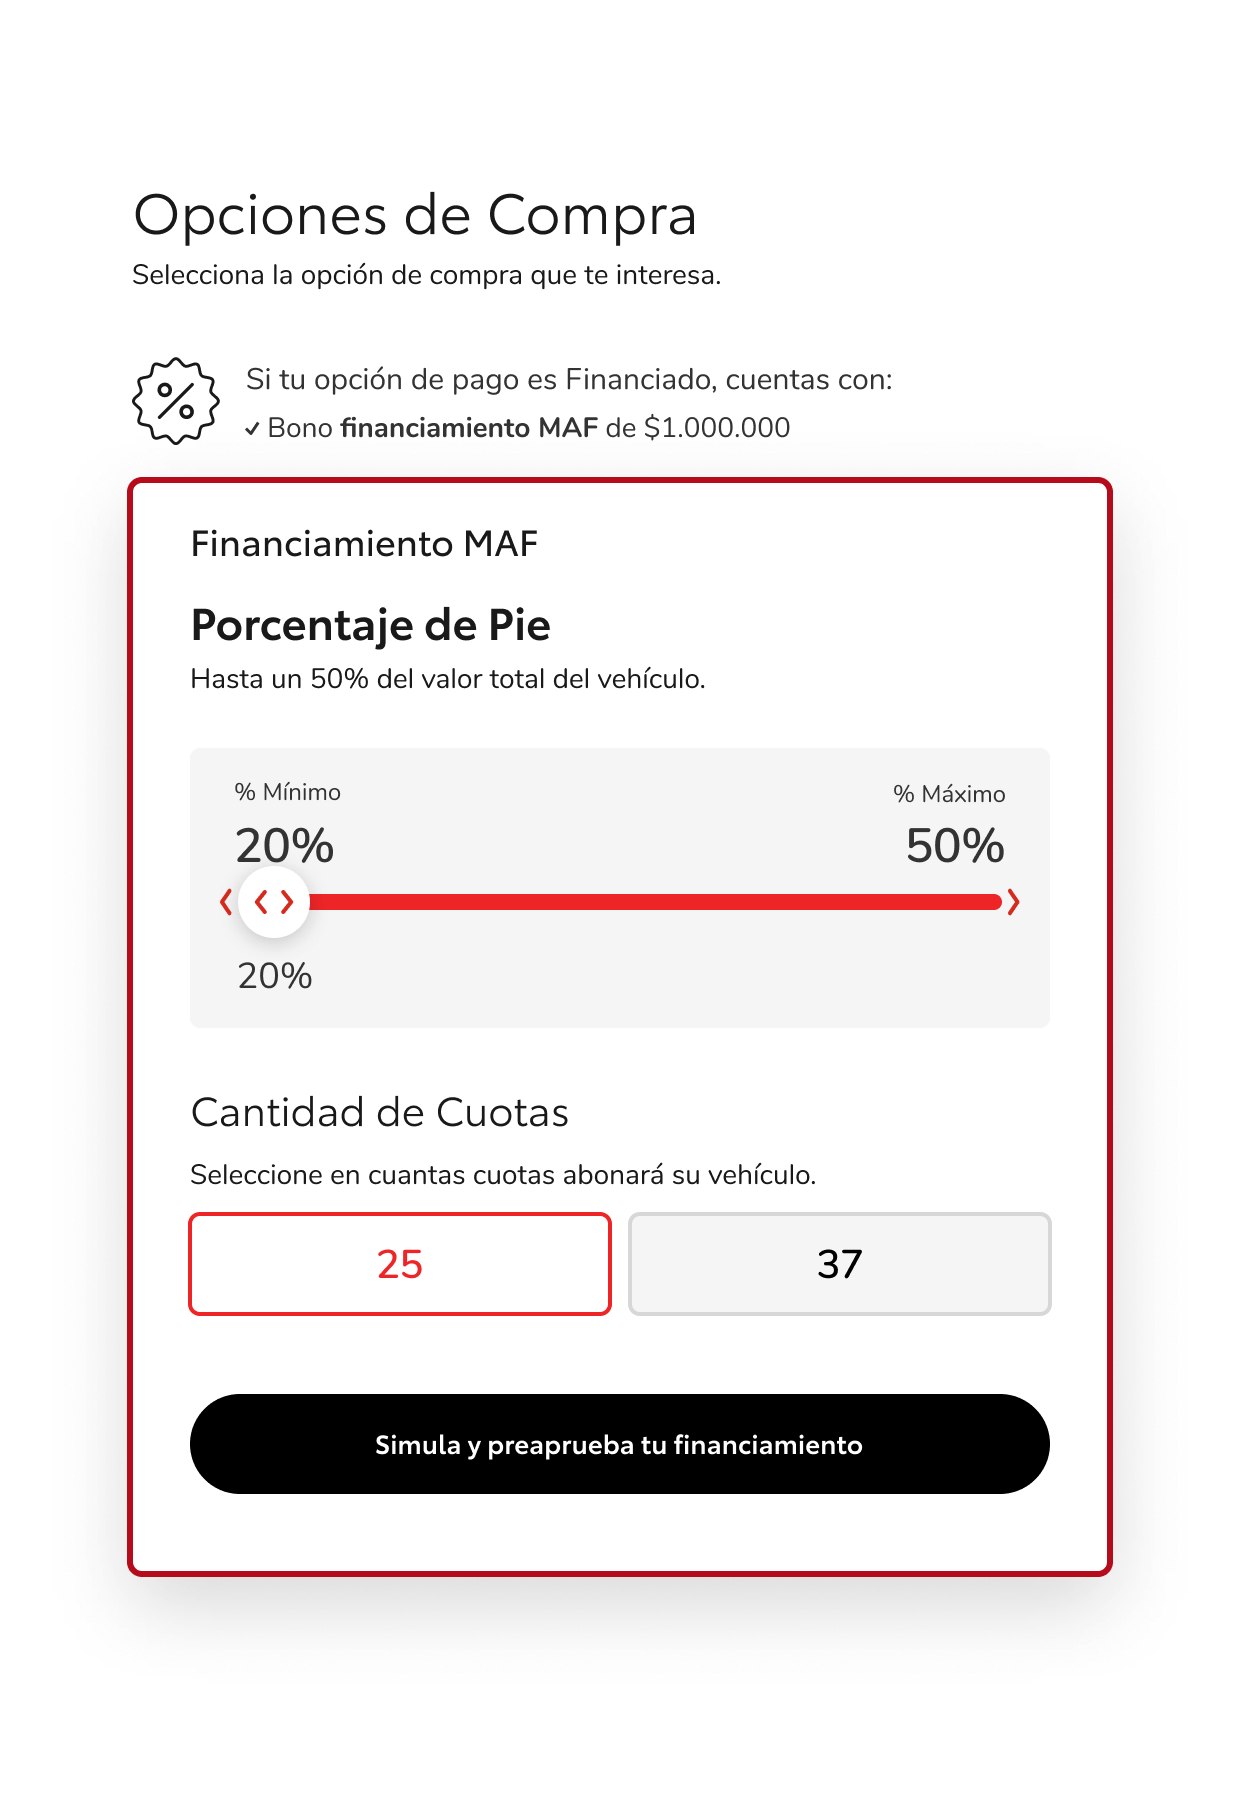Click 'Si tu opción de pago es Financiado' text
The width and height of the screenshot is (1240, 1800).
(x=569, y=380)
